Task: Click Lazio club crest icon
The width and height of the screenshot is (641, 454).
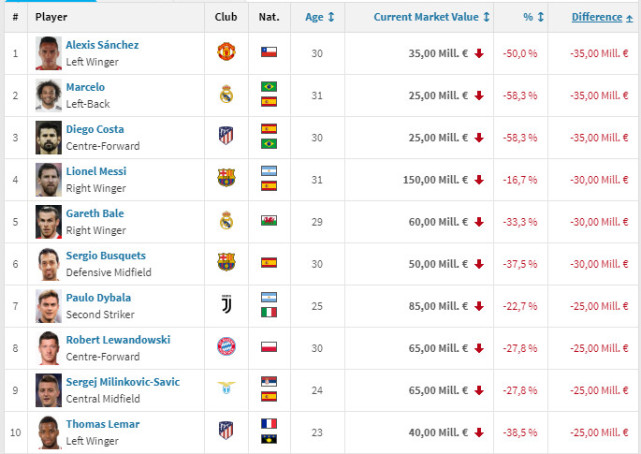Action: coord(226,388)
